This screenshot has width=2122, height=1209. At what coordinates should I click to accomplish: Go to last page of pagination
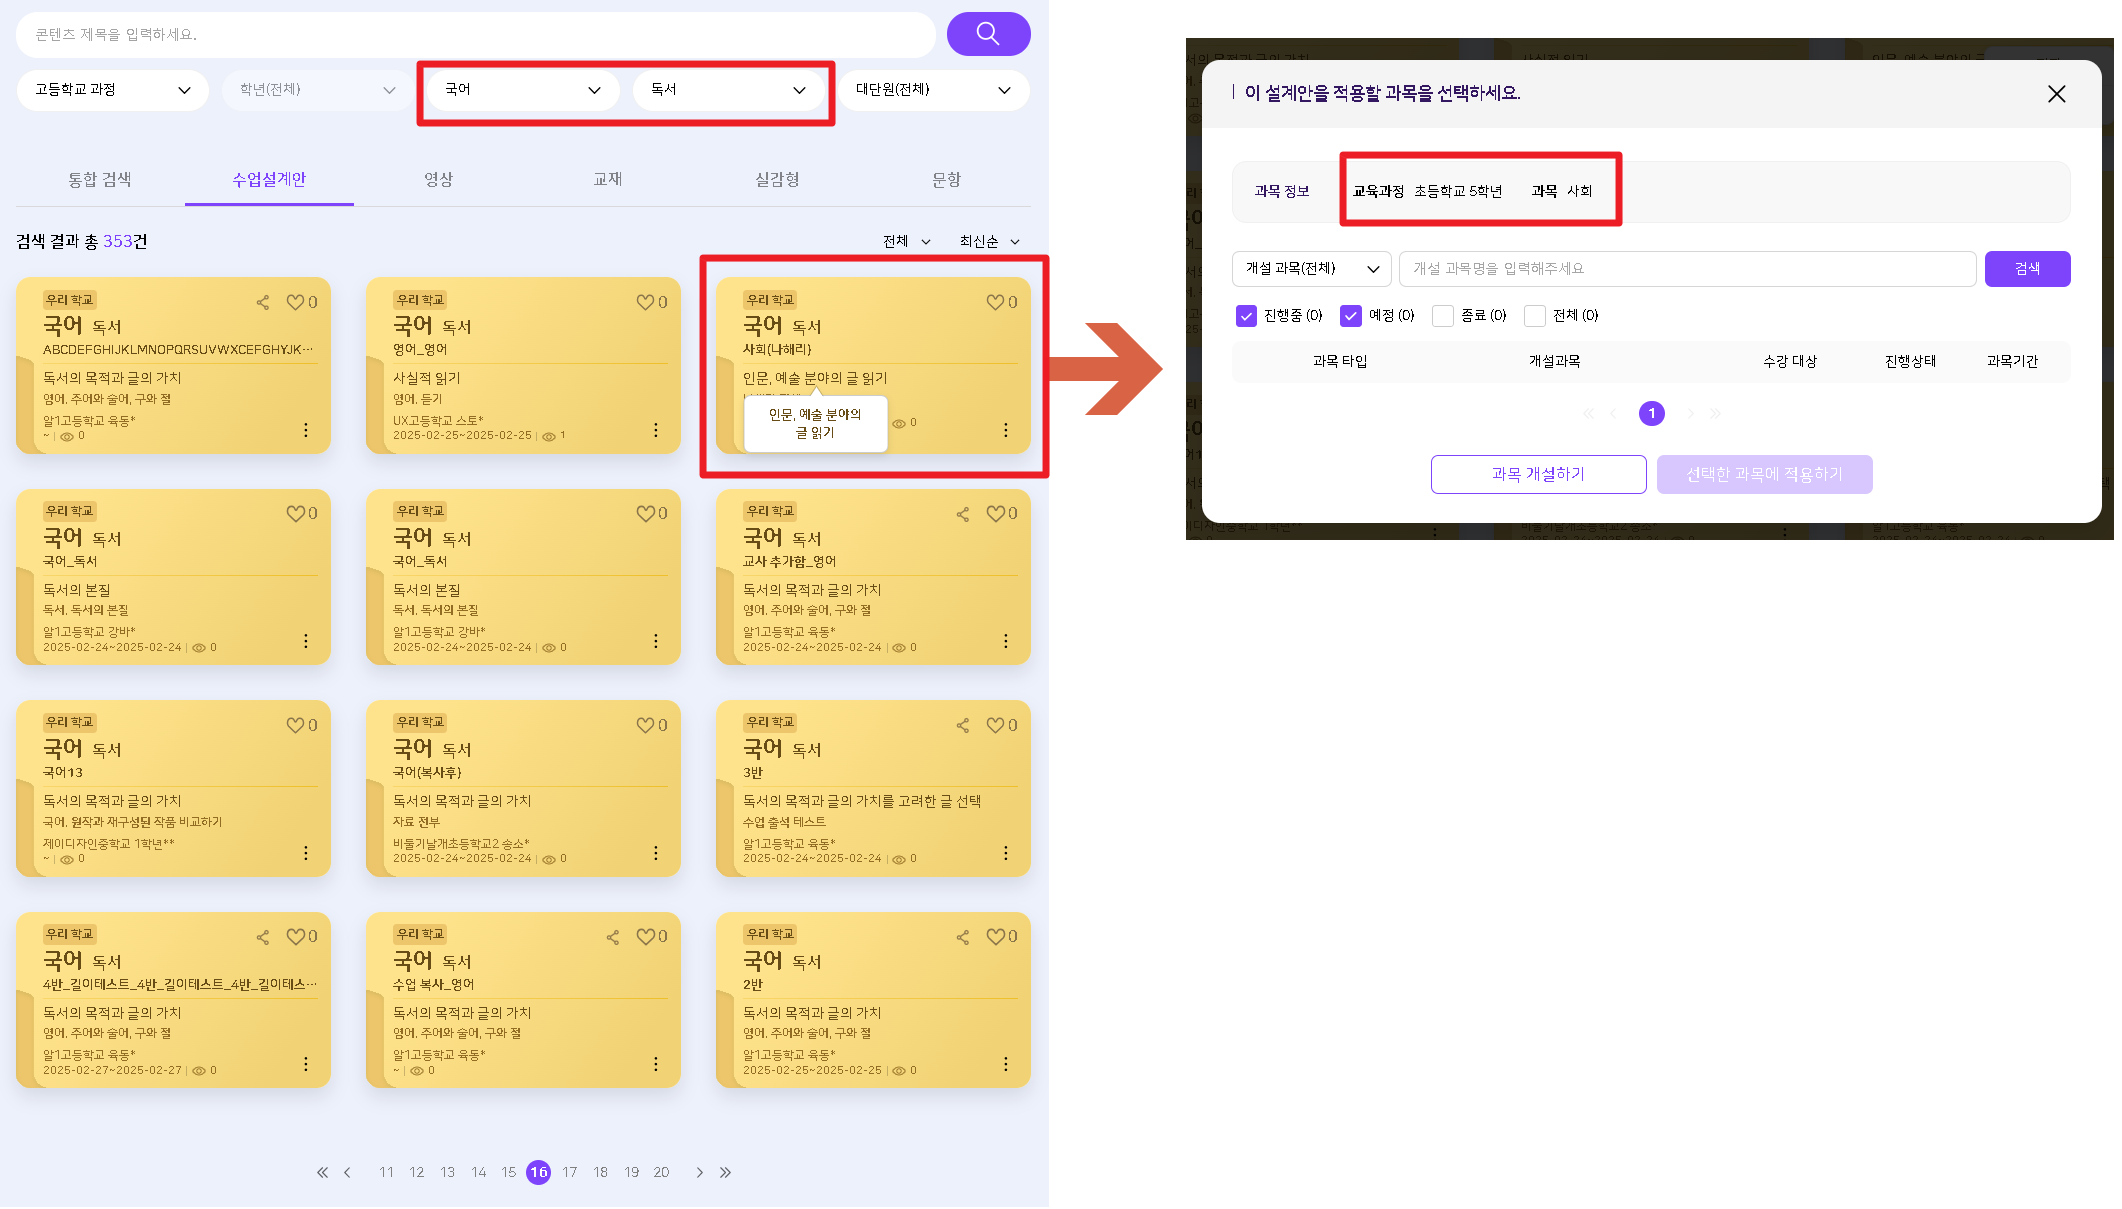(x=726, y=1172)
